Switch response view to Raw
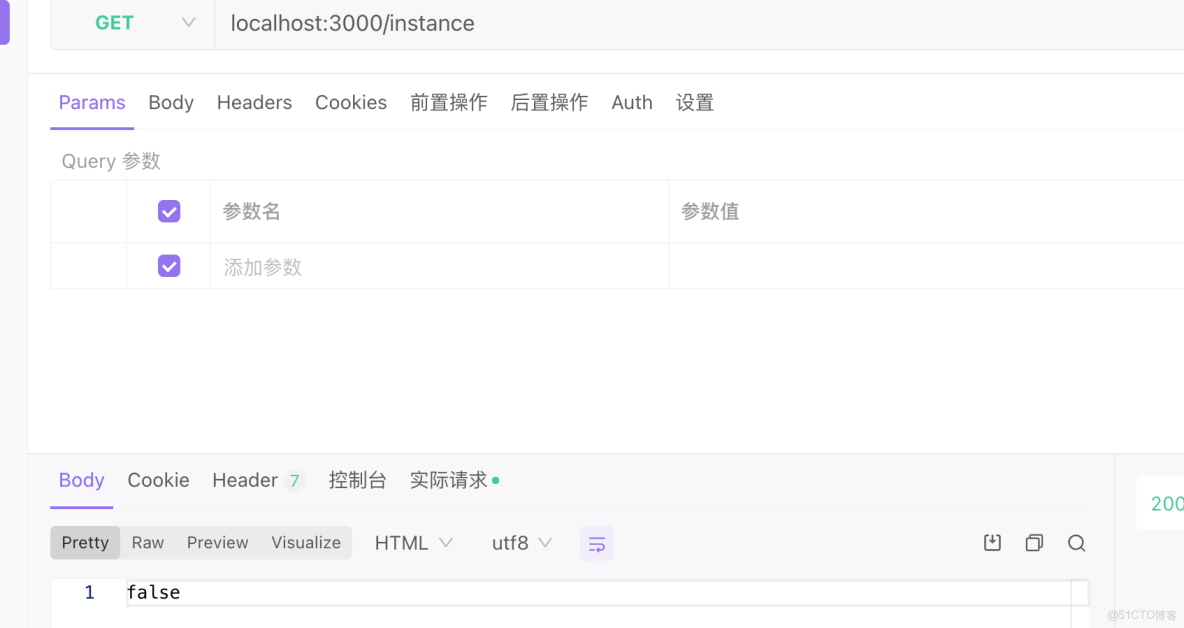1184x628 pixels. pyautogui.click(x=147, y=542)
